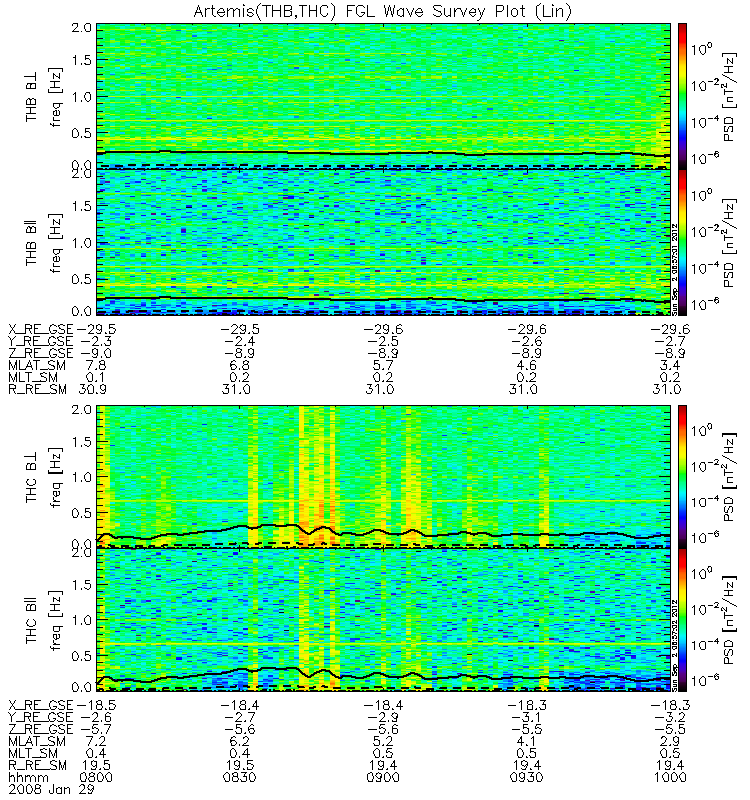
Task: Click the Z_RE_GSE value '-9.0'
Action: tap(95, 353)
